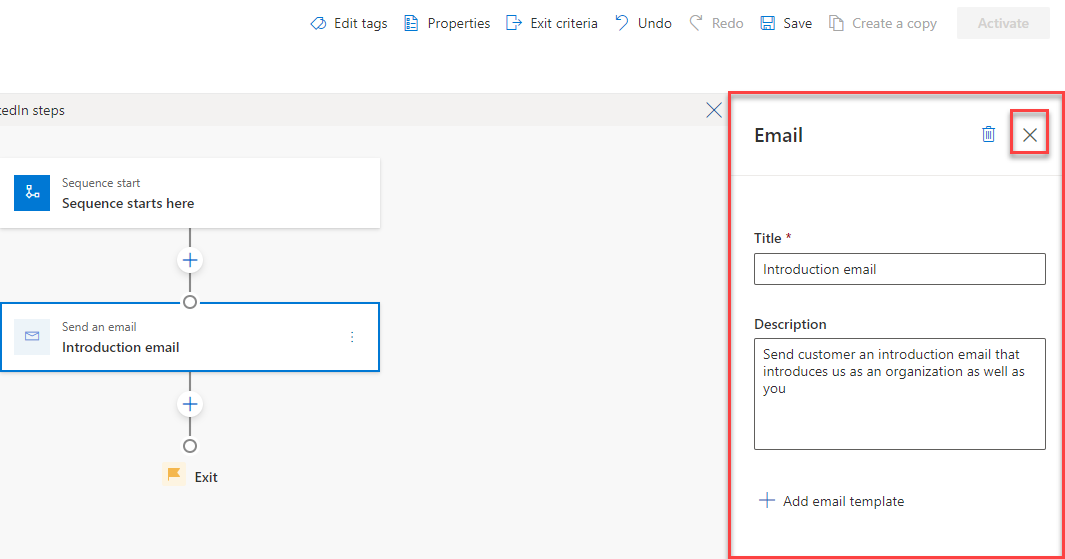Click the Redo toolbar button
1065x559 pixels.
(716, 23)
